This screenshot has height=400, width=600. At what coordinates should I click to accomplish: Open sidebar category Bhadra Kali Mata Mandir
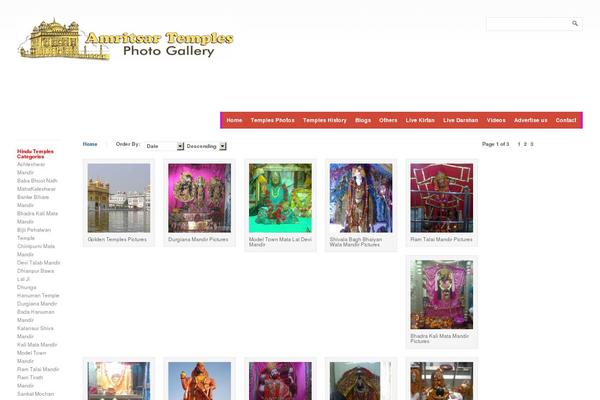click(38, 217)
